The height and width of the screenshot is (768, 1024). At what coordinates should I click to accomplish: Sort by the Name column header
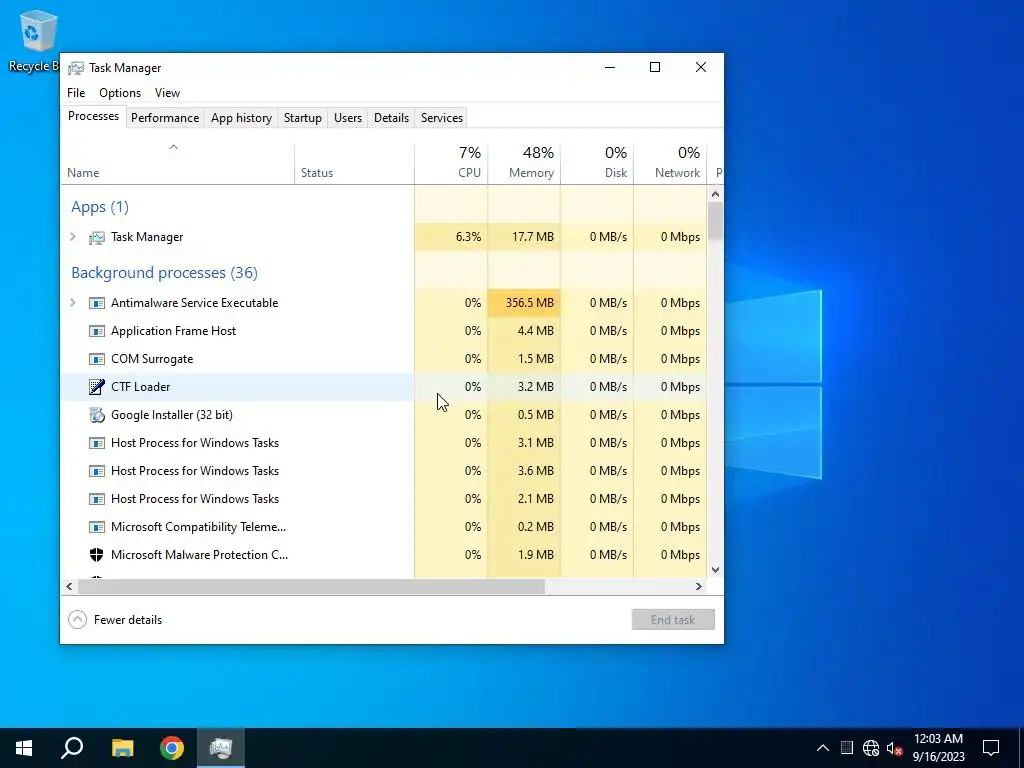177,163
